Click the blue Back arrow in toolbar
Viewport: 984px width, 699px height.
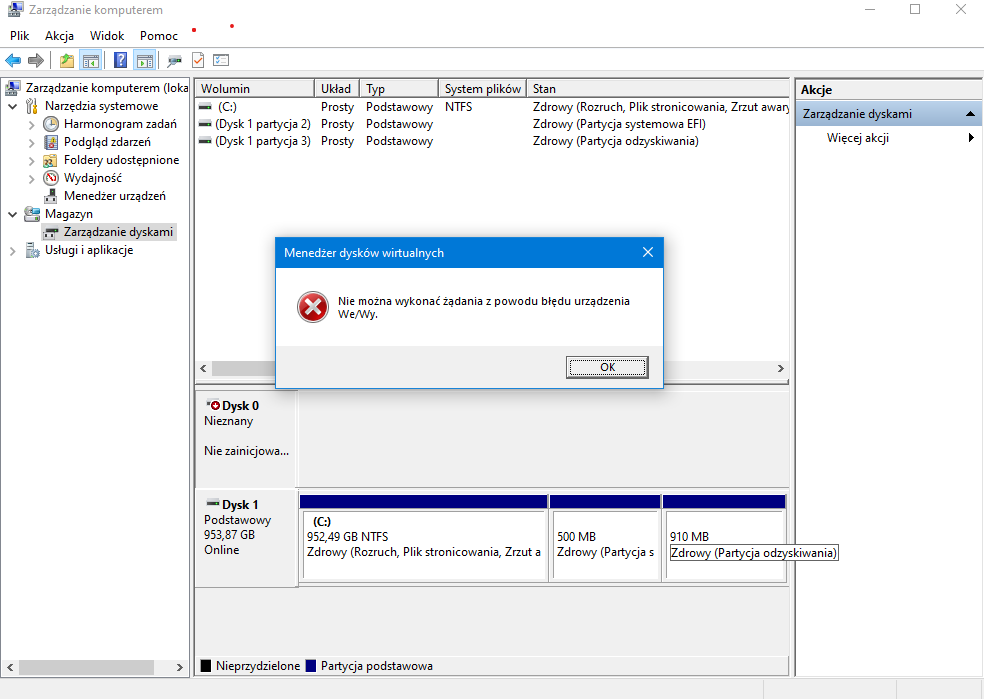tap(13, 60)
